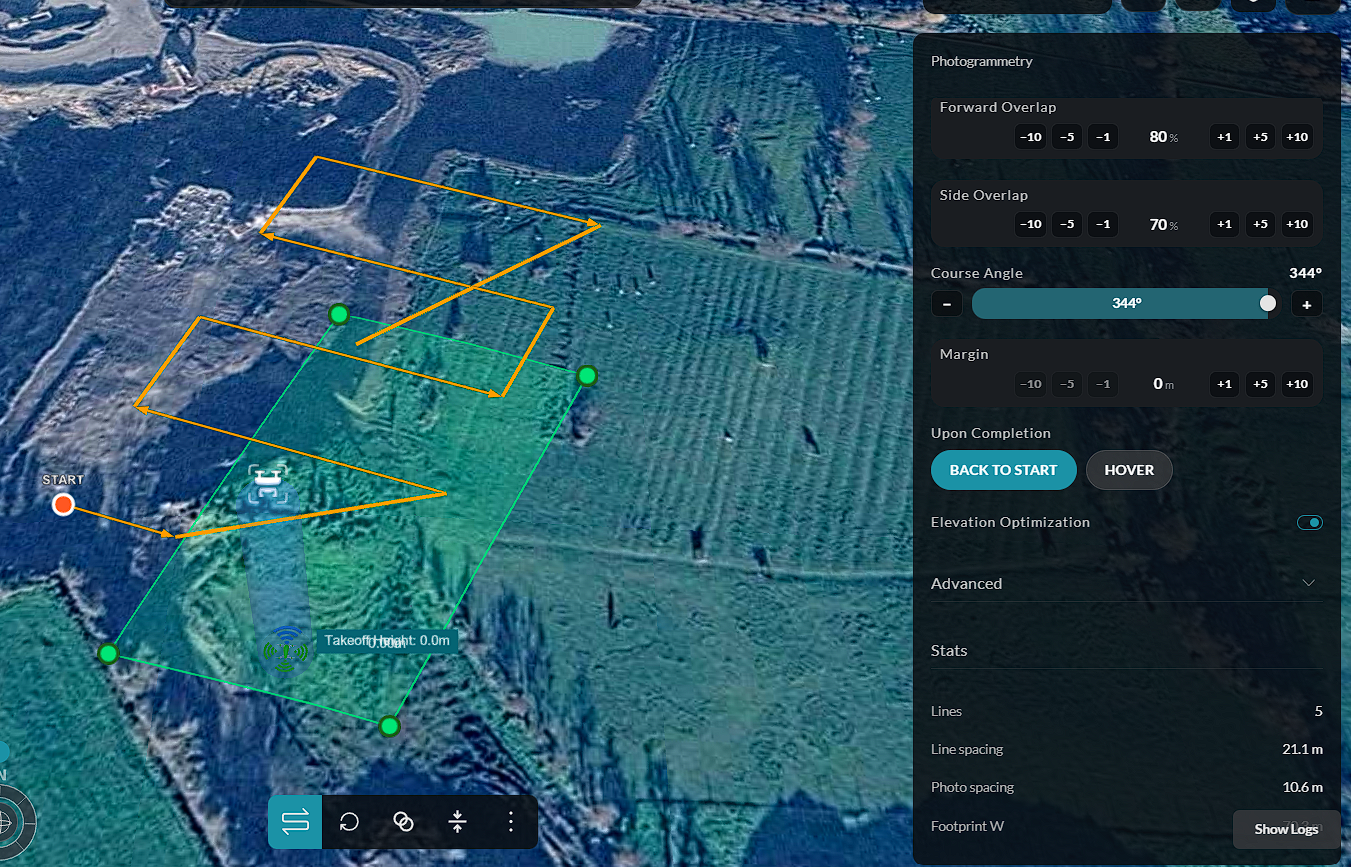
Task: Click the overlapping circles icon in toolbar
Action: coord(403,822)
